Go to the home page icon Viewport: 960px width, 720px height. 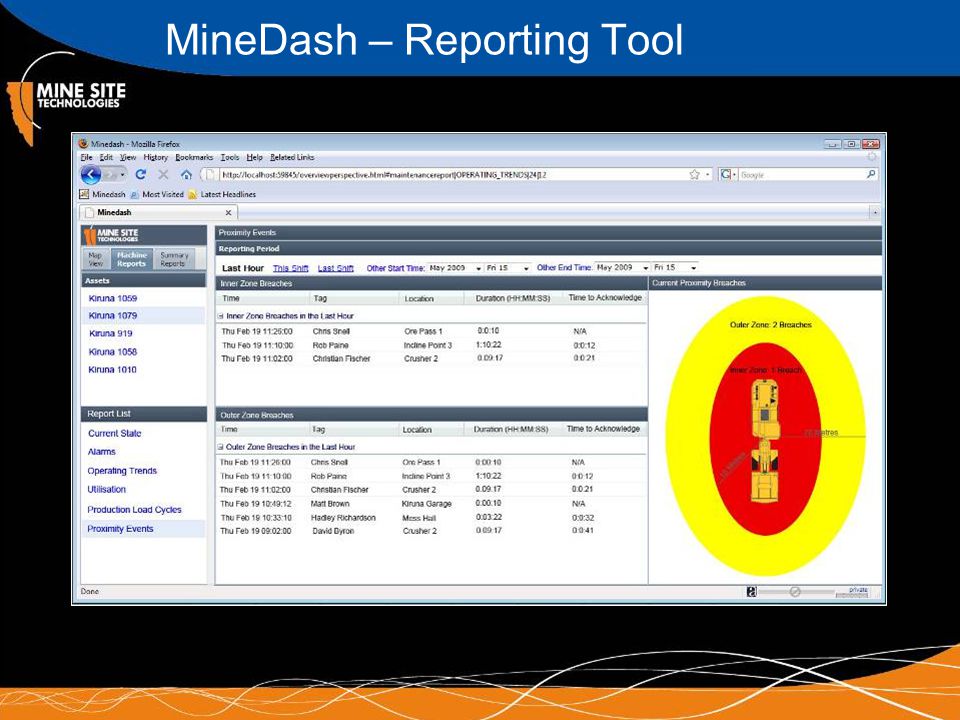186,174
